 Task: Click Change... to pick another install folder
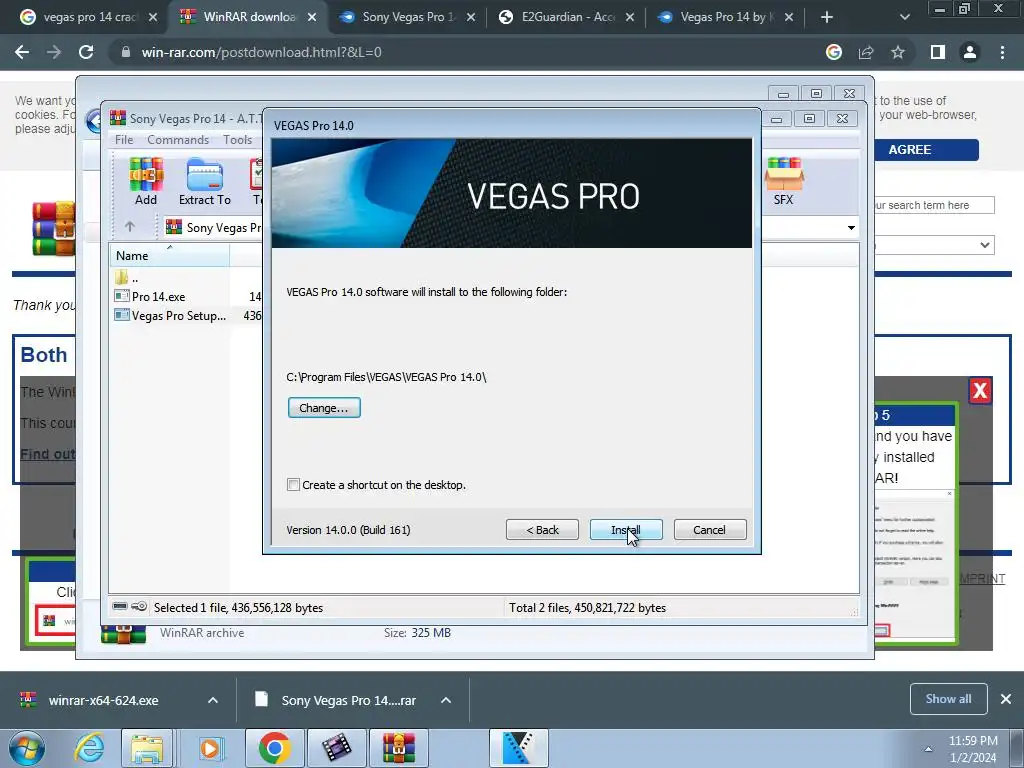[x=324, y=408]
